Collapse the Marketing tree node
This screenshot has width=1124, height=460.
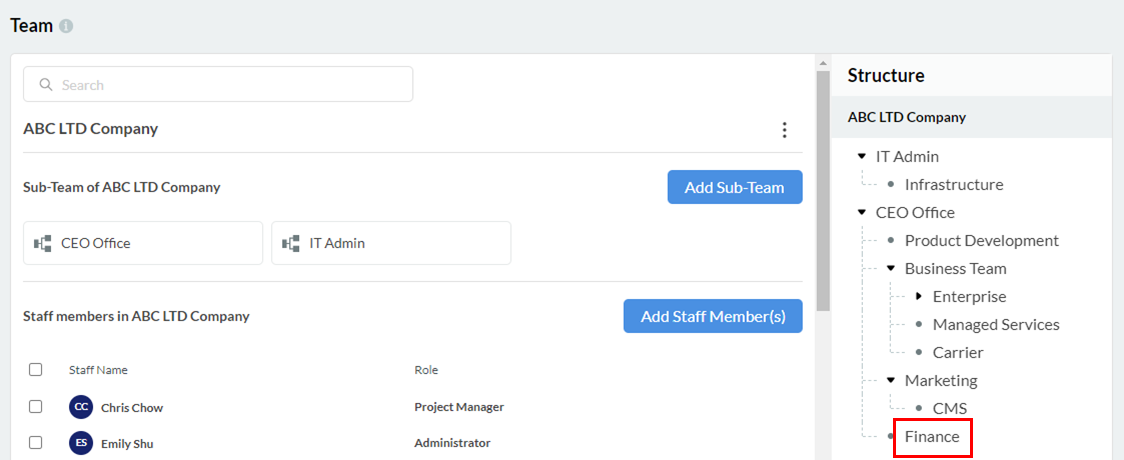point(891,381)
